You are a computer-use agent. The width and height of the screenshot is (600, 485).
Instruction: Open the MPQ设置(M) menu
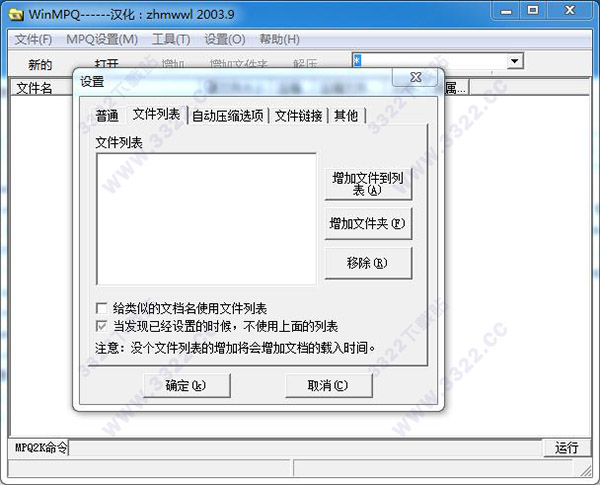pos(102,39)
